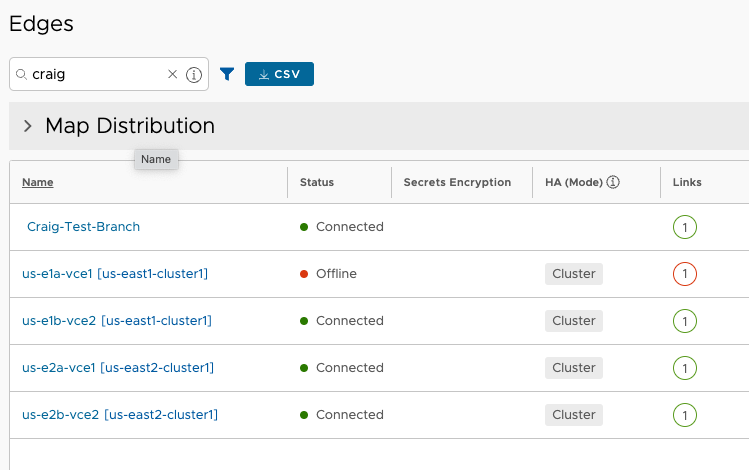The width and height of the screenshot is (749, 470).
Task: Open the filter funnel icon
Action: point(227,74)
